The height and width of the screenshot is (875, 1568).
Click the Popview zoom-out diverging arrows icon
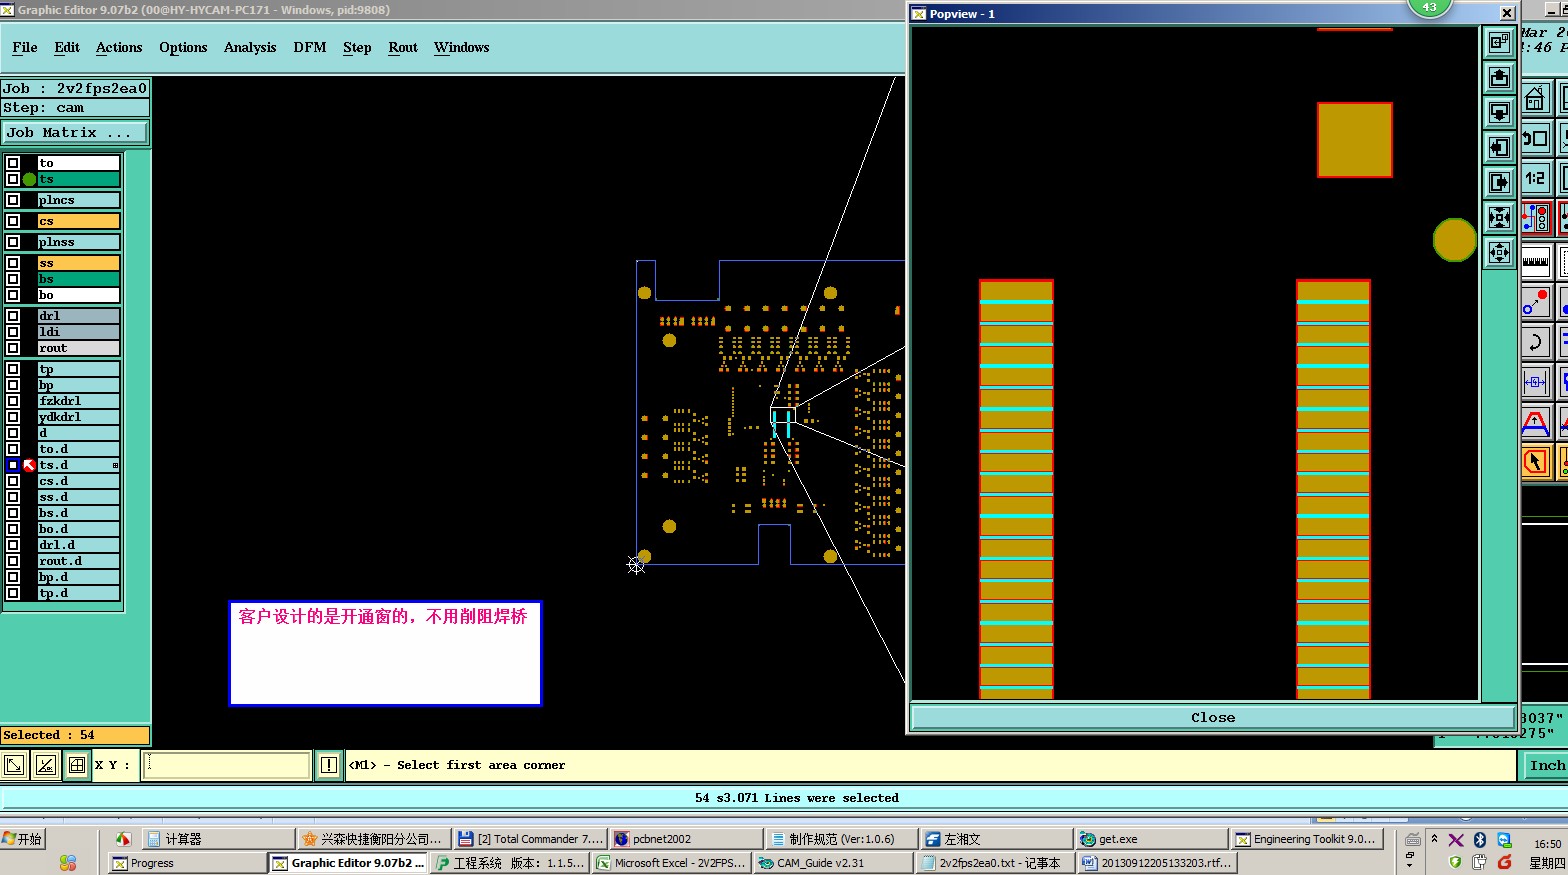pos(1499,252)
